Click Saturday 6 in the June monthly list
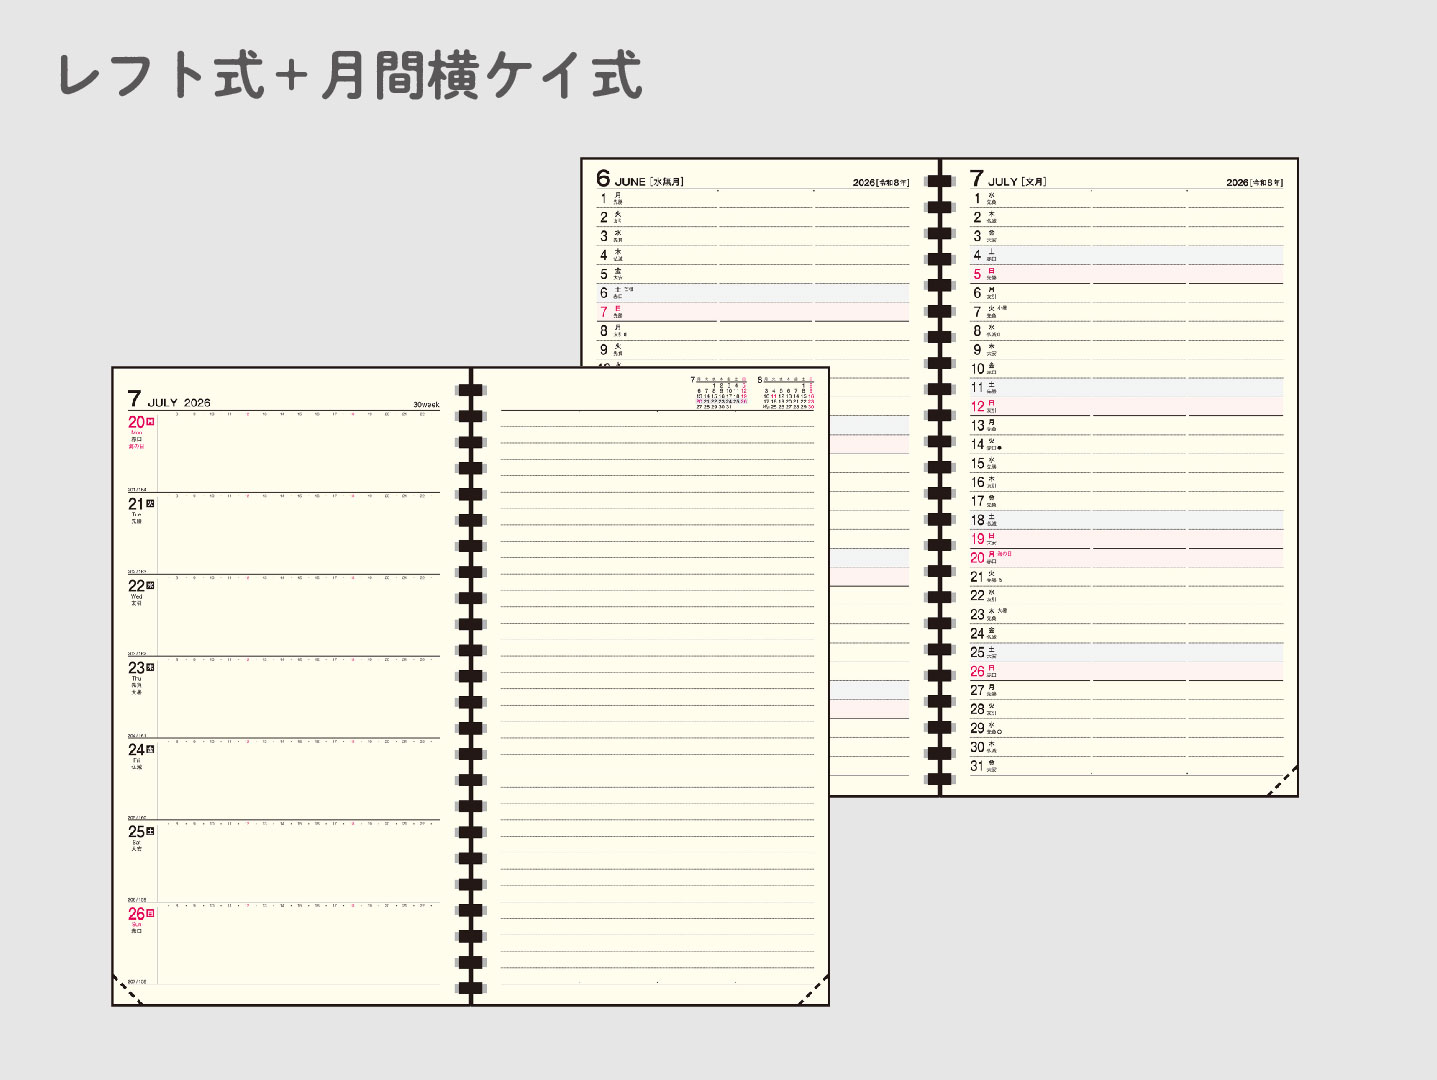The width and height of the screenshot is (1437, 1080). point(603,293)
